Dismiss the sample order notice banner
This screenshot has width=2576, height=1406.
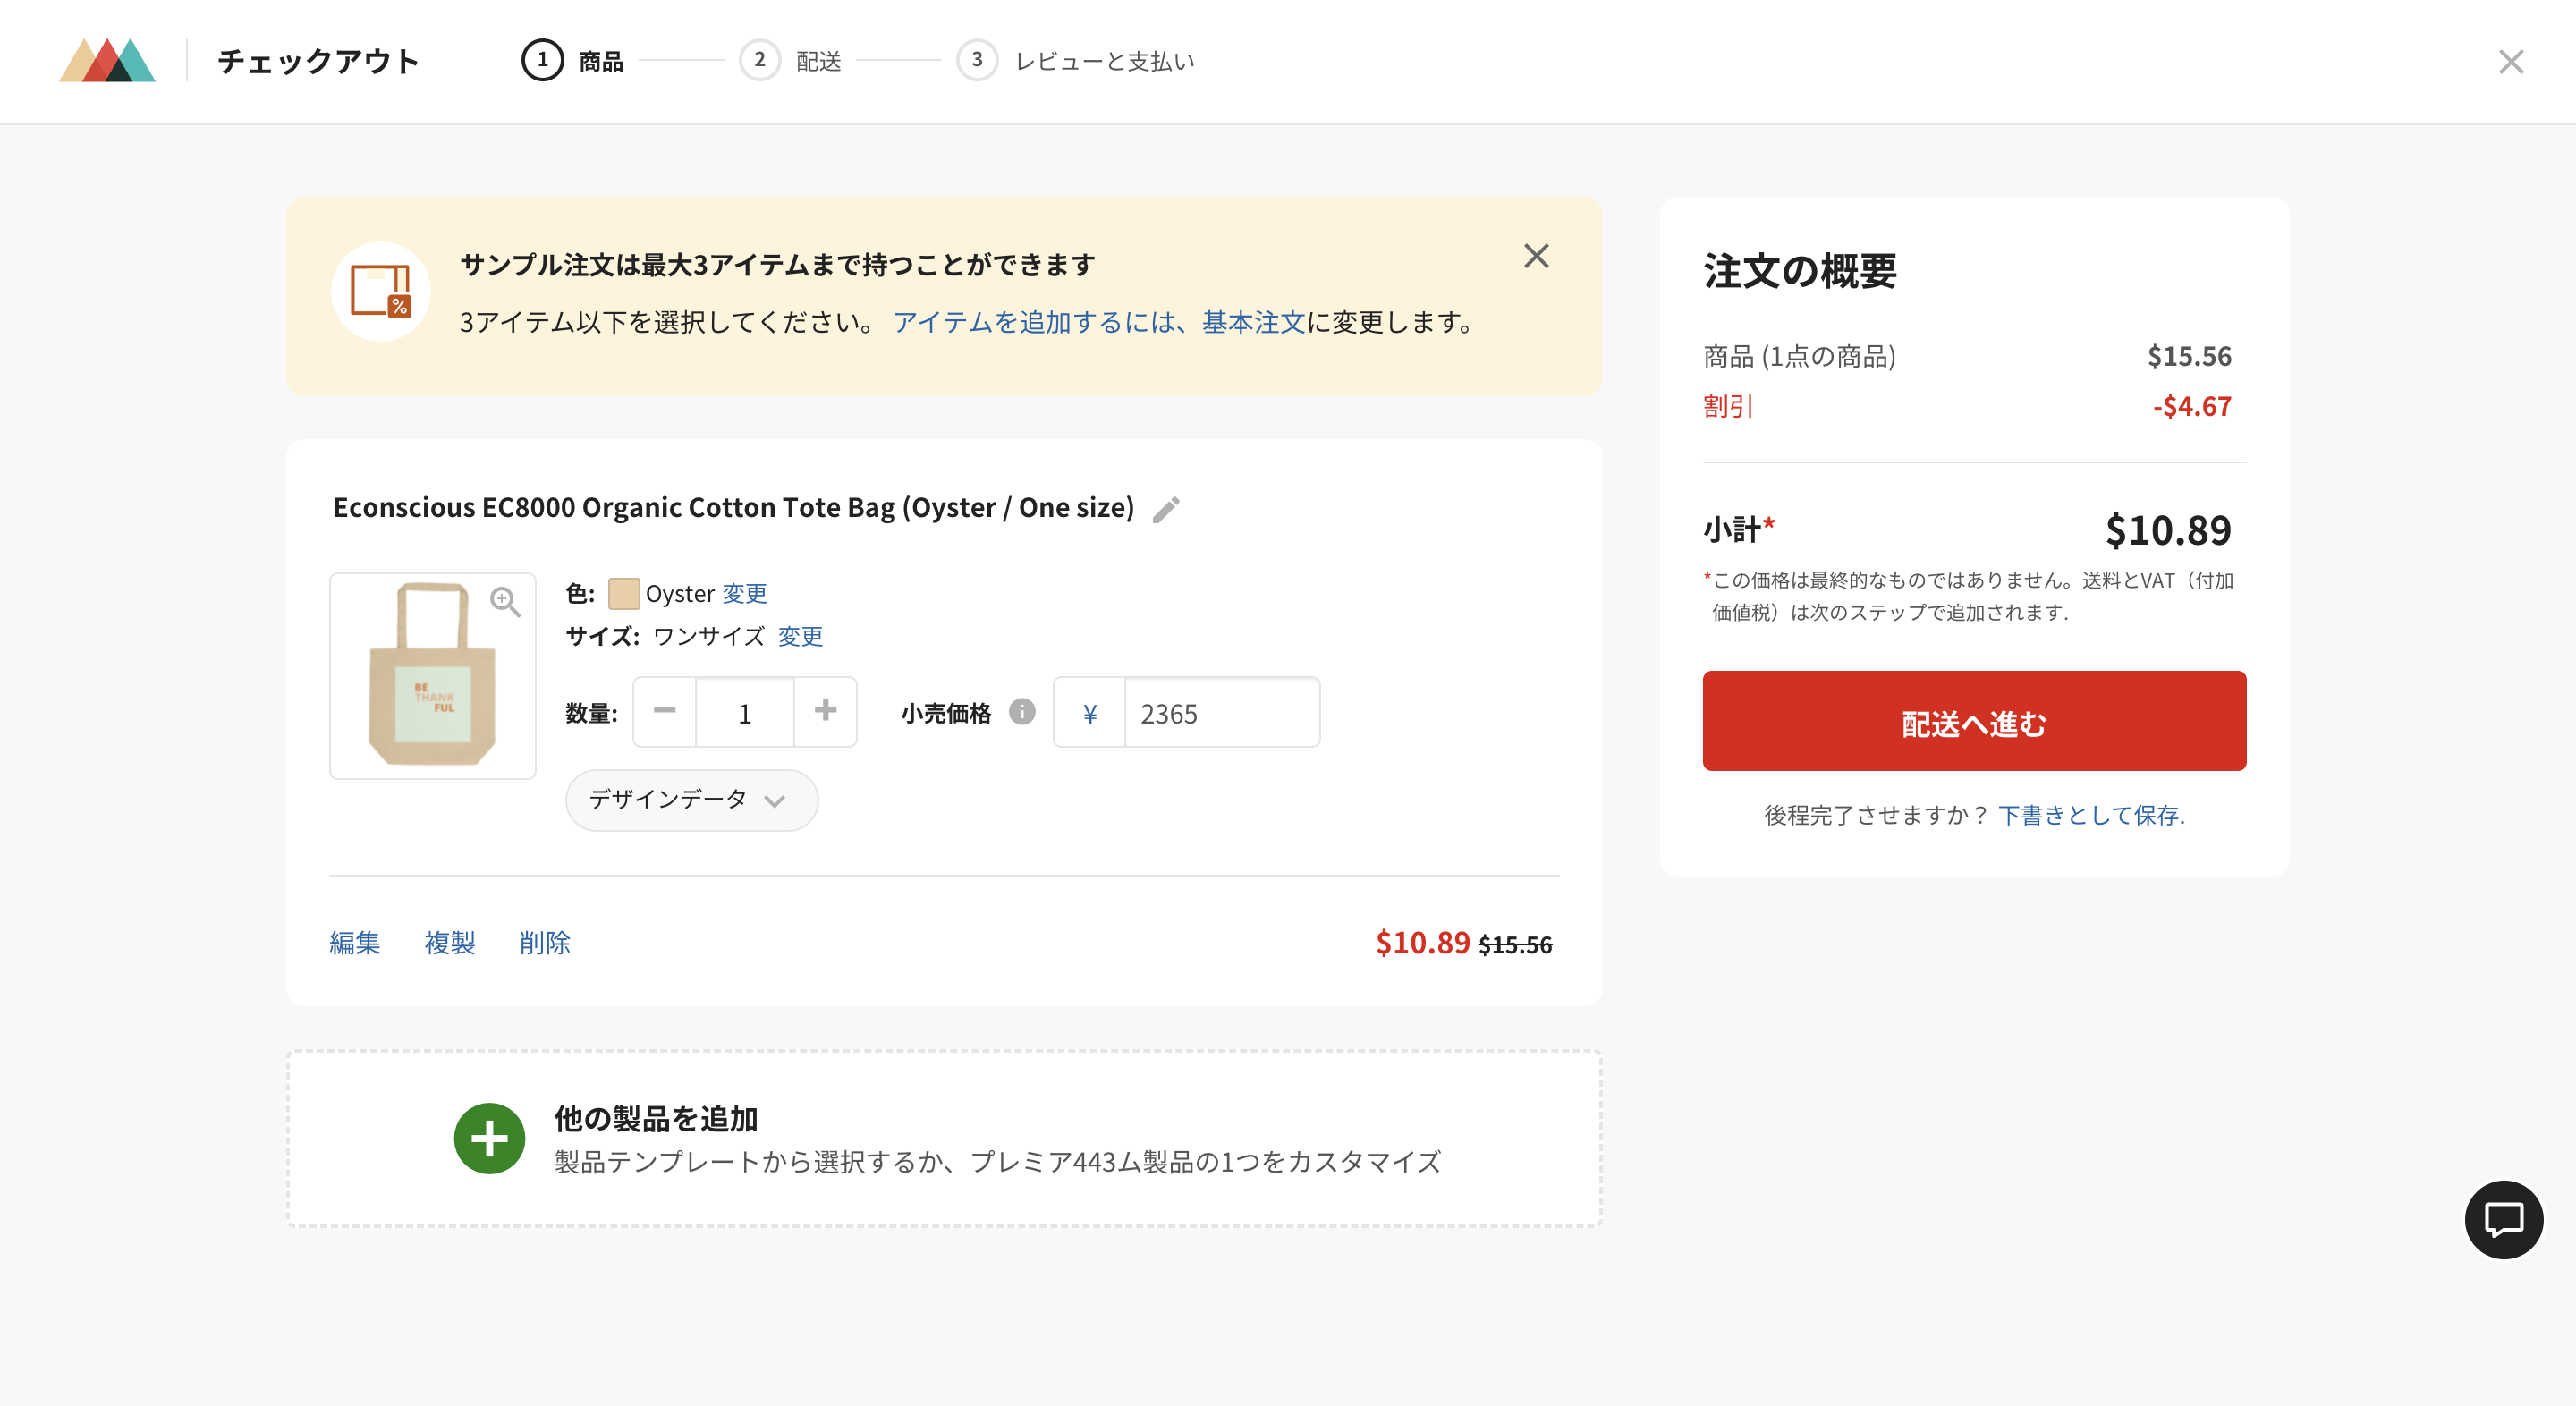point(1536,256)
